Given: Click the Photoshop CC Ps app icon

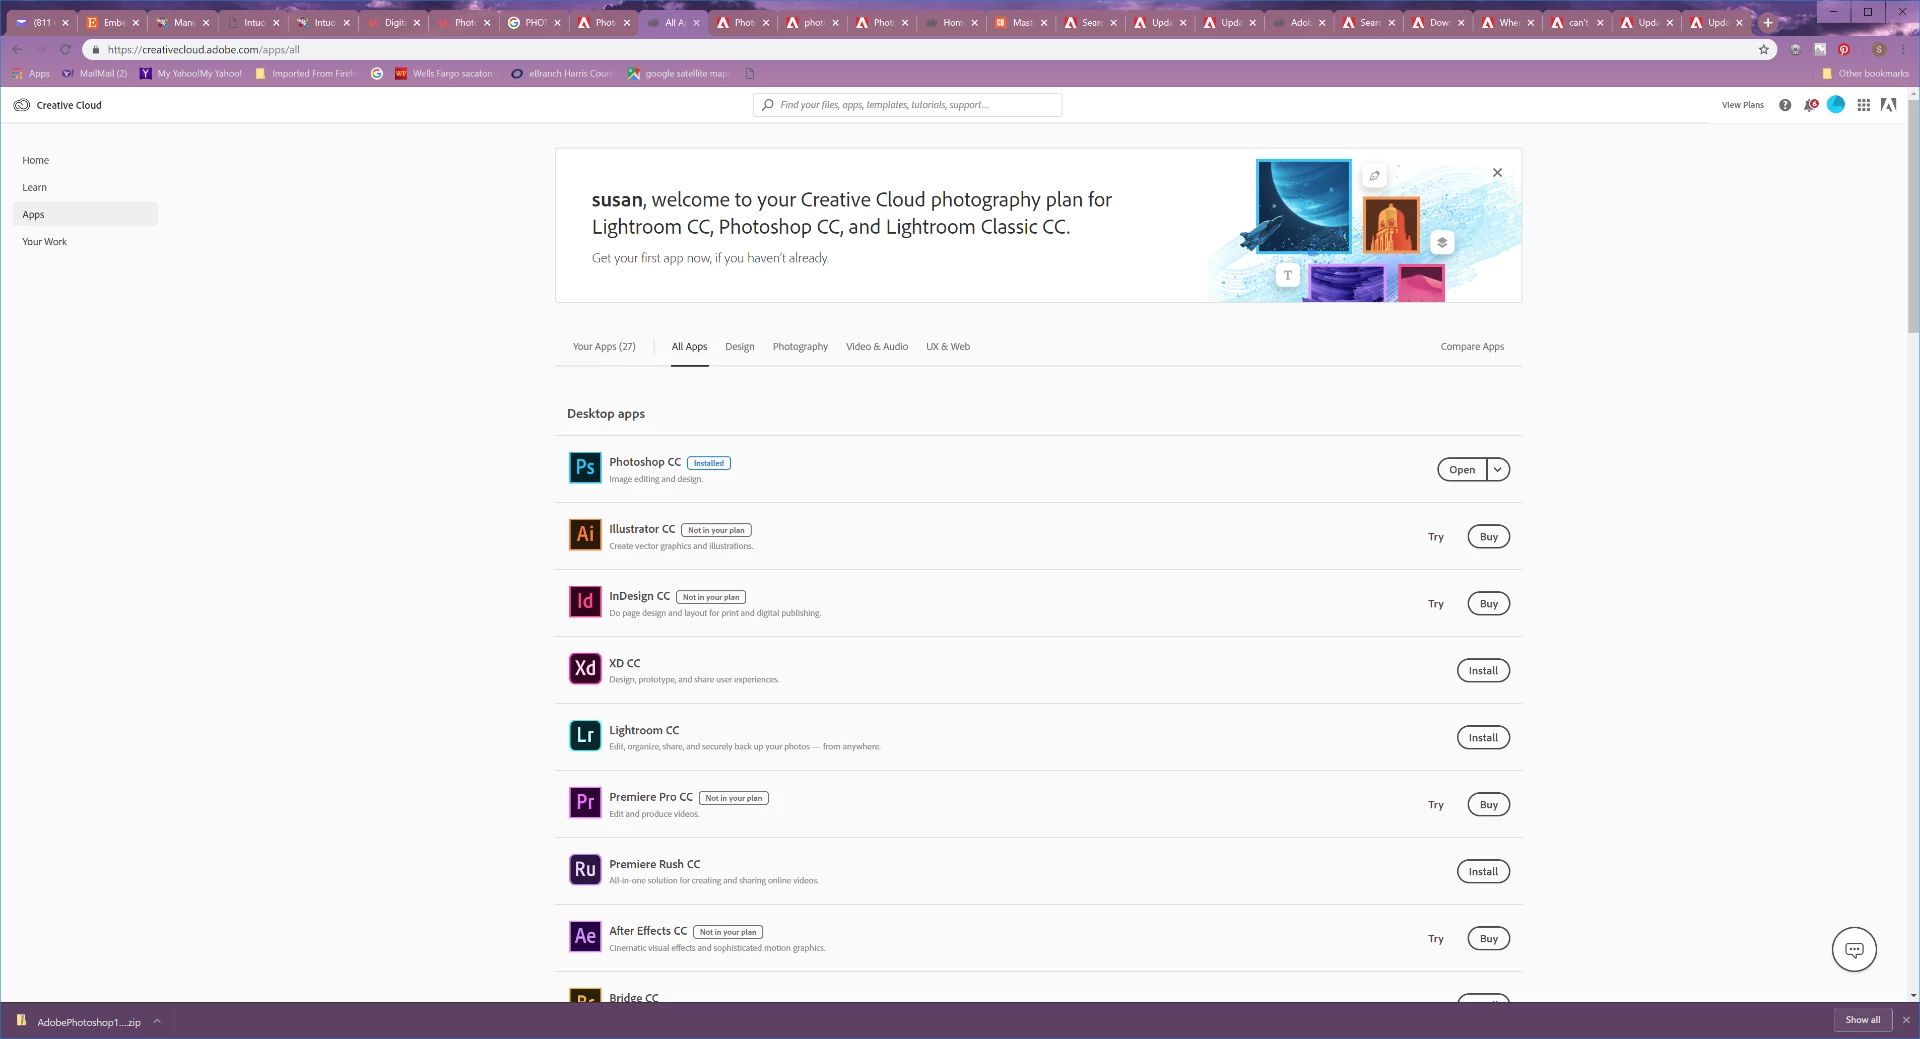Looking at the screenshot, I should 585,468.
